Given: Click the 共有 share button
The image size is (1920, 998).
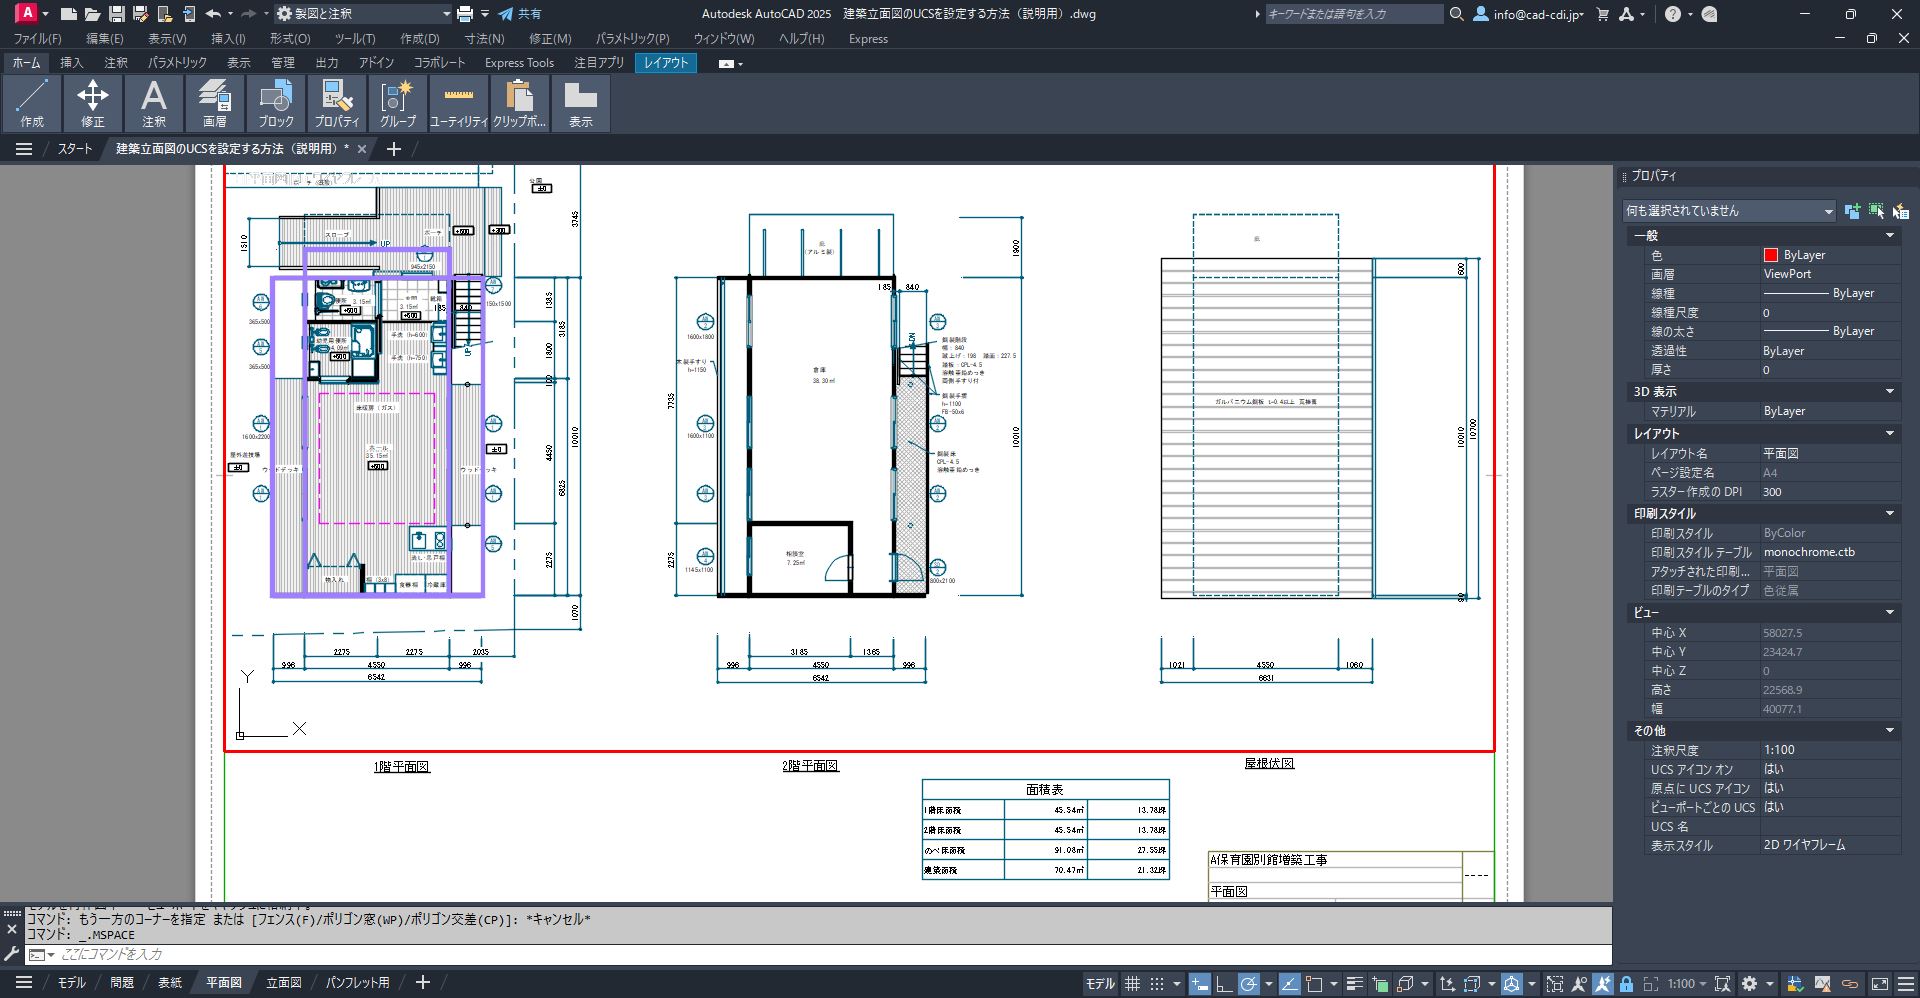Looking at the screenshot, I should pyautogui.click(x=521, y=14).
